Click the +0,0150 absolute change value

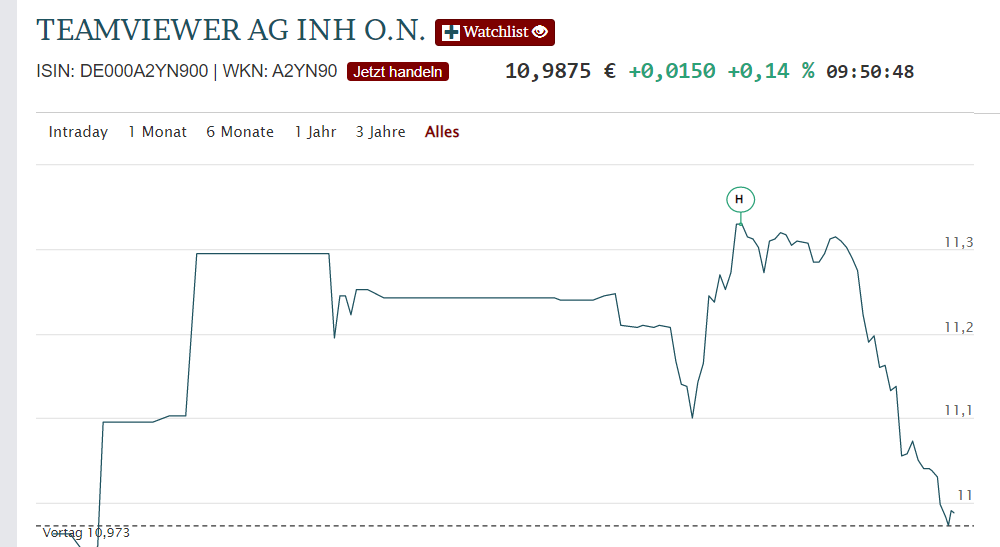(672, 71)
